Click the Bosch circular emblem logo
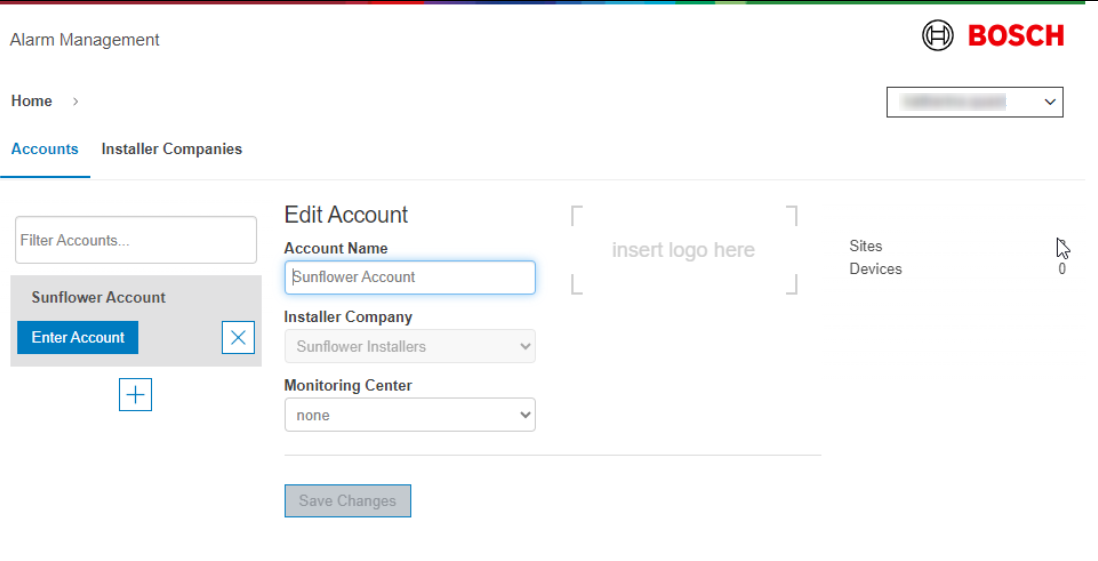 937,36
